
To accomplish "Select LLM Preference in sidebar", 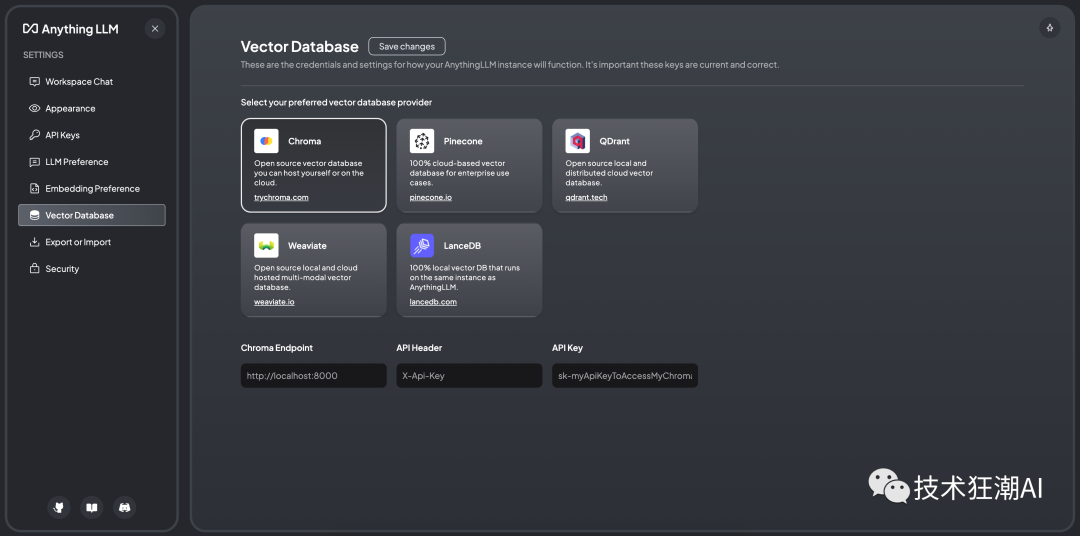I will [x=76, y=162].
